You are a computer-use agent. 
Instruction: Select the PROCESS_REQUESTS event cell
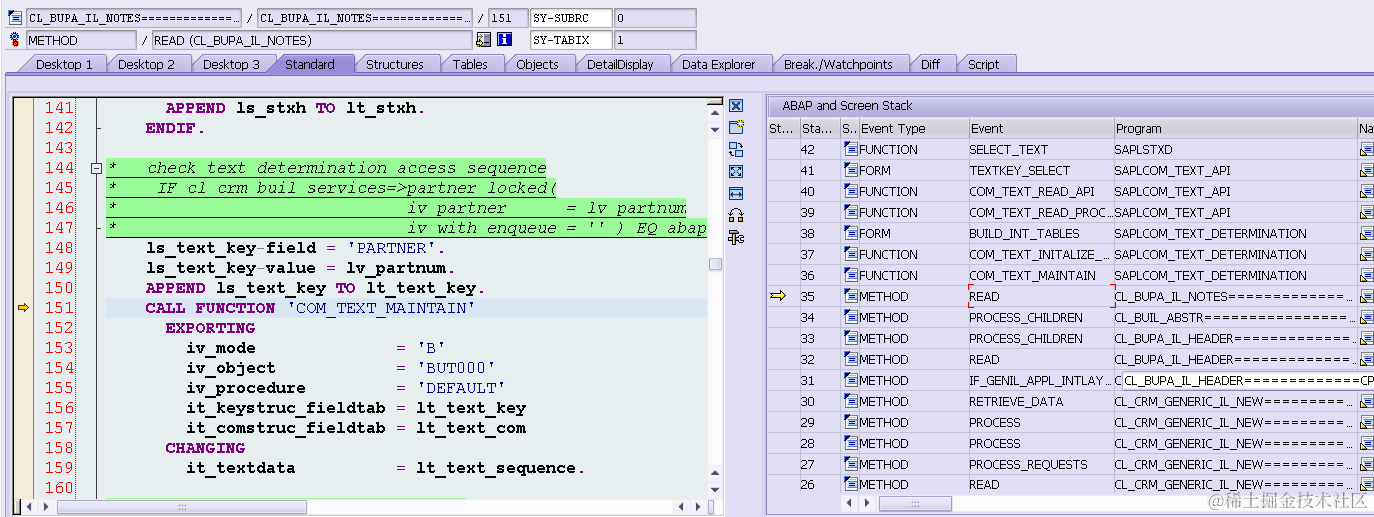pos(1041,465)
